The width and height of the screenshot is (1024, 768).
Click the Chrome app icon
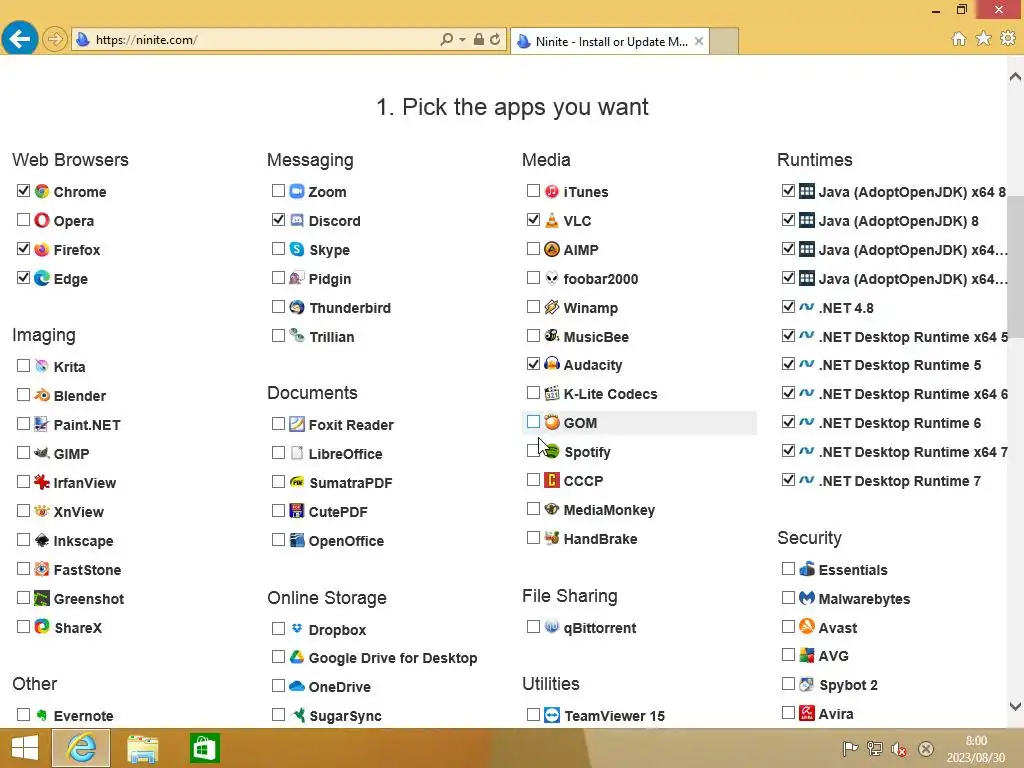42,191
